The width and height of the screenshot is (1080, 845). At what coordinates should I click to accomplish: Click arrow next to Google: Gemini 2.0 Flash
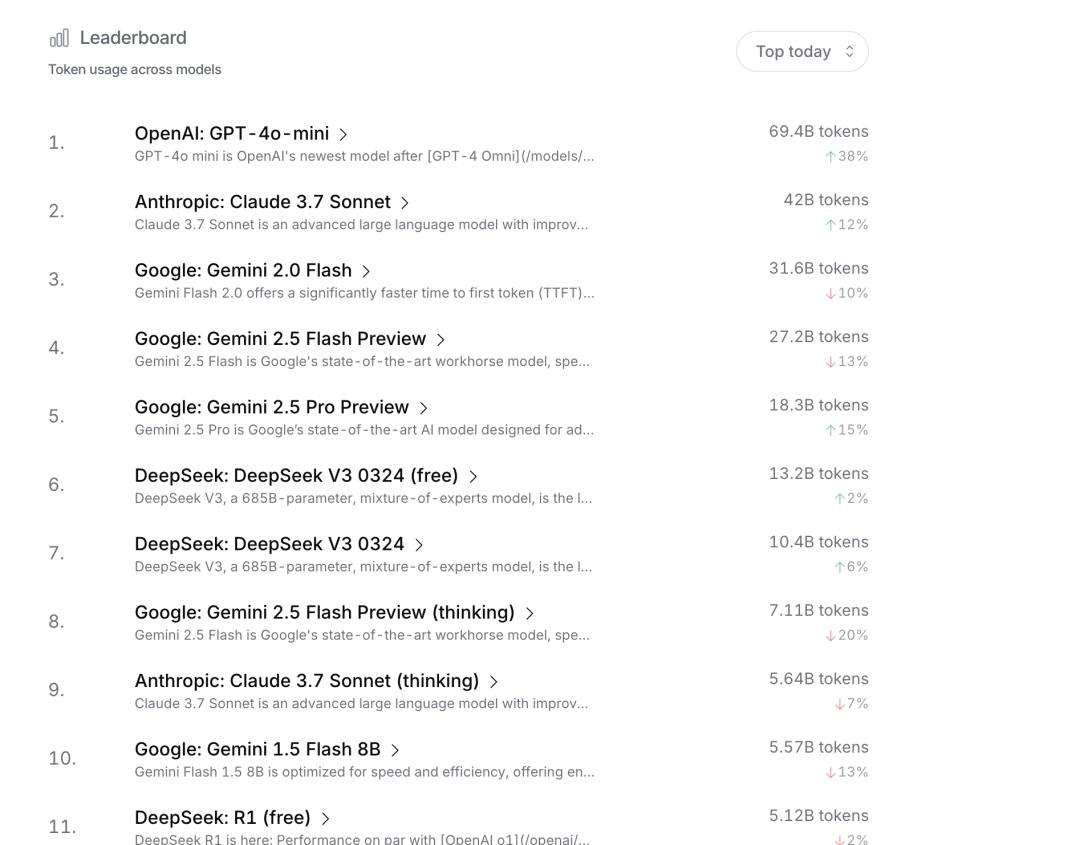coord(366,271)
